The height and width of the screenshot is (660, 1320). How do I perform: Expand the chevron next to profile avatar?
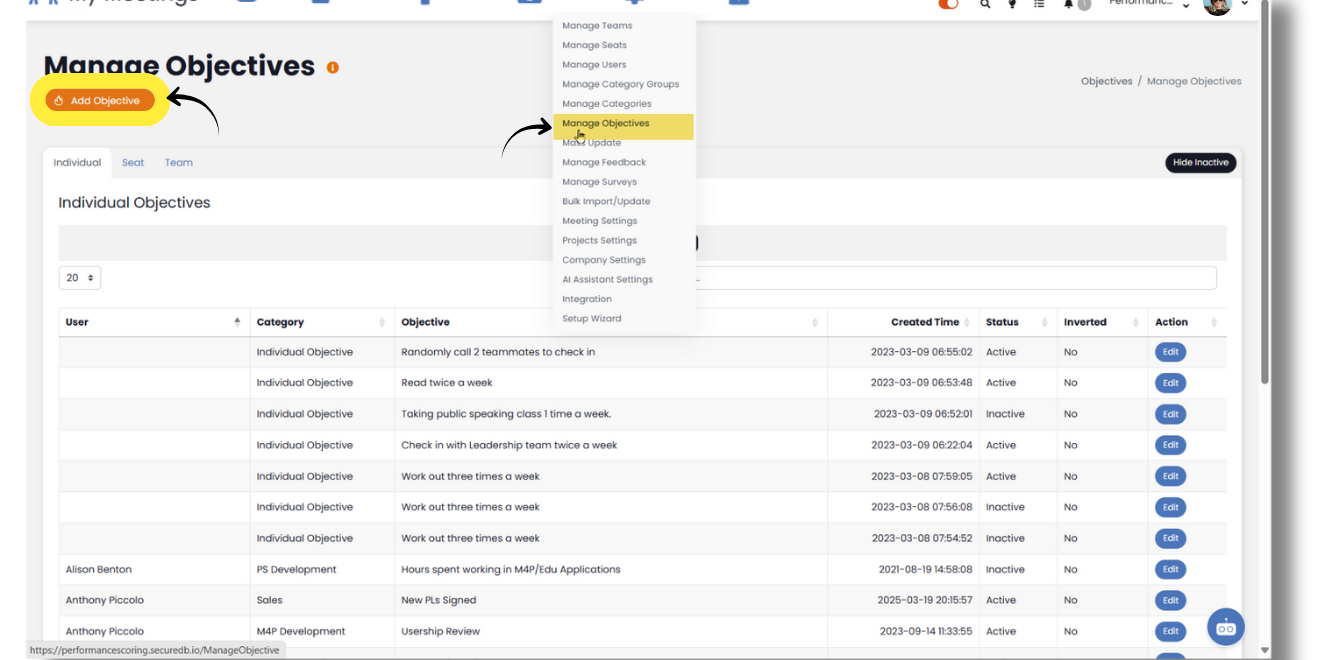pyautogui.click(x=1245, y=5)
